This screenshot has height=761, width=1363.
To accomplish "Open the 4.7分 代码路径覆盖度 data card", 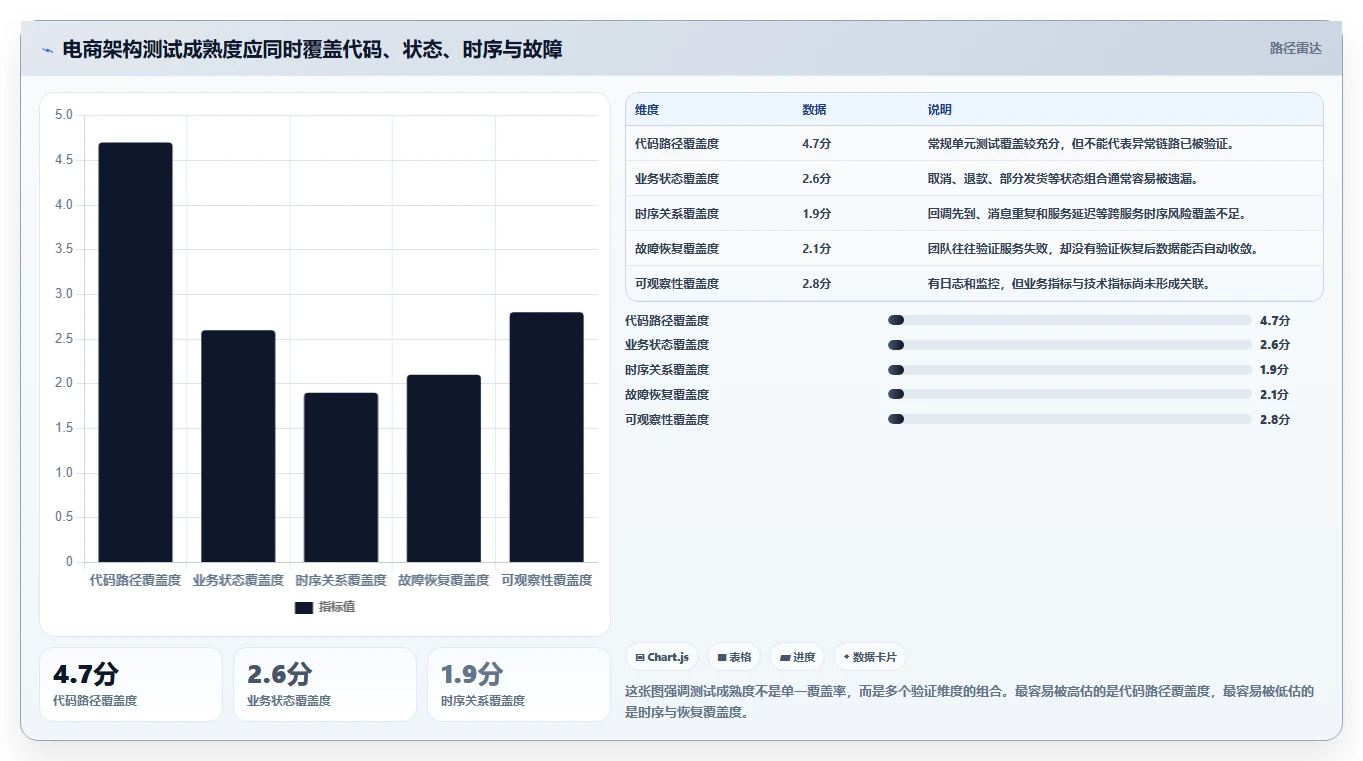I will coord(131,684).
